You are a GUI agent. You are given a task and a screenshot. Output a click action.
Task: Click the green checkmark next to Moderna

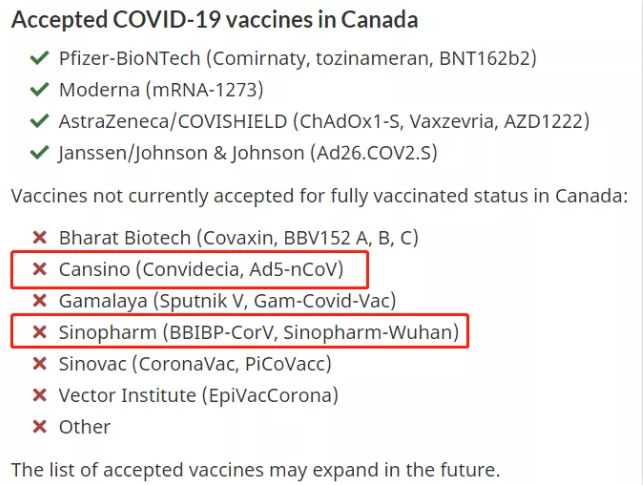pos(40,90)
